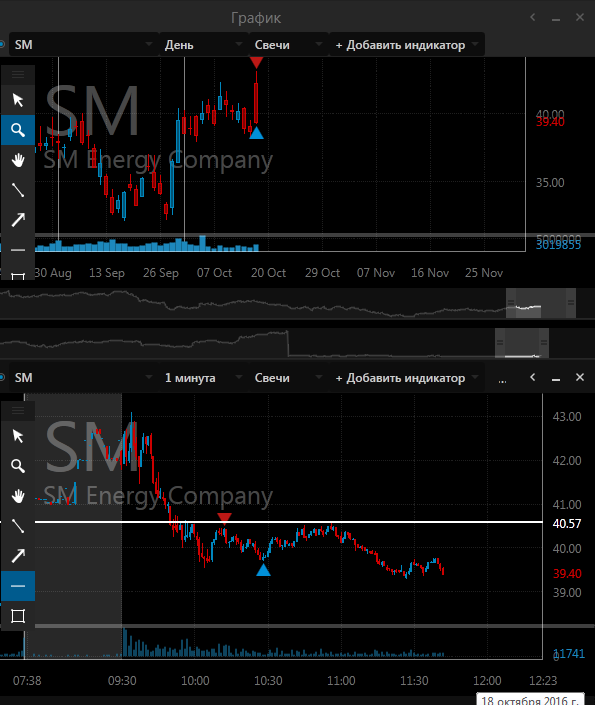Select the arrow drawing tool in 1-minute chart
Image resolution: width=595 pixels, height=705 pixels.
pyautogui.click(x=18, y=556)
